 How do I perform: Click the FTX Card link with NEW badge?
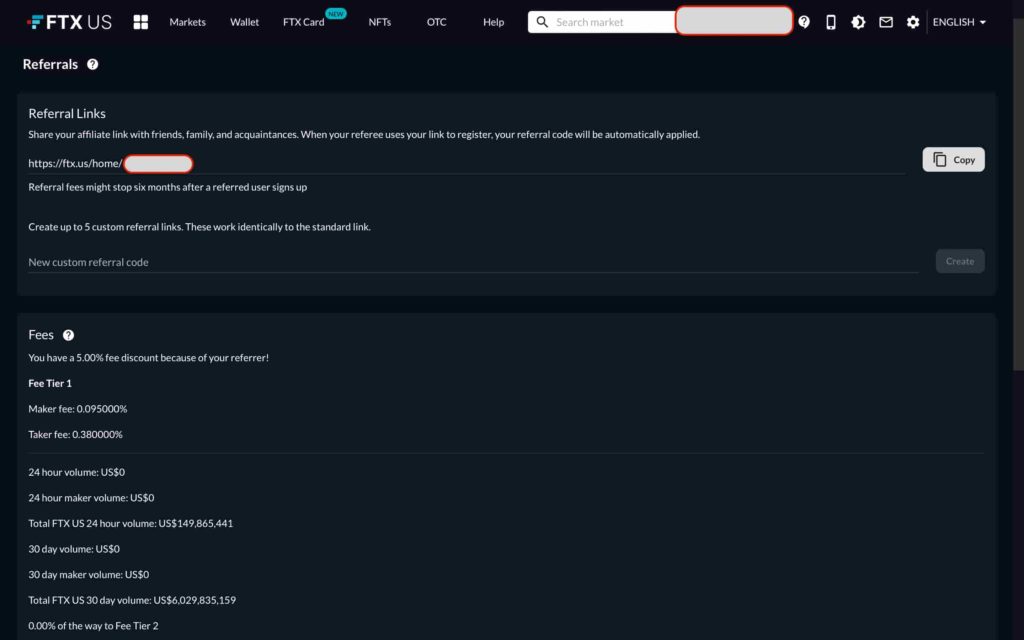tap(303, 21)
